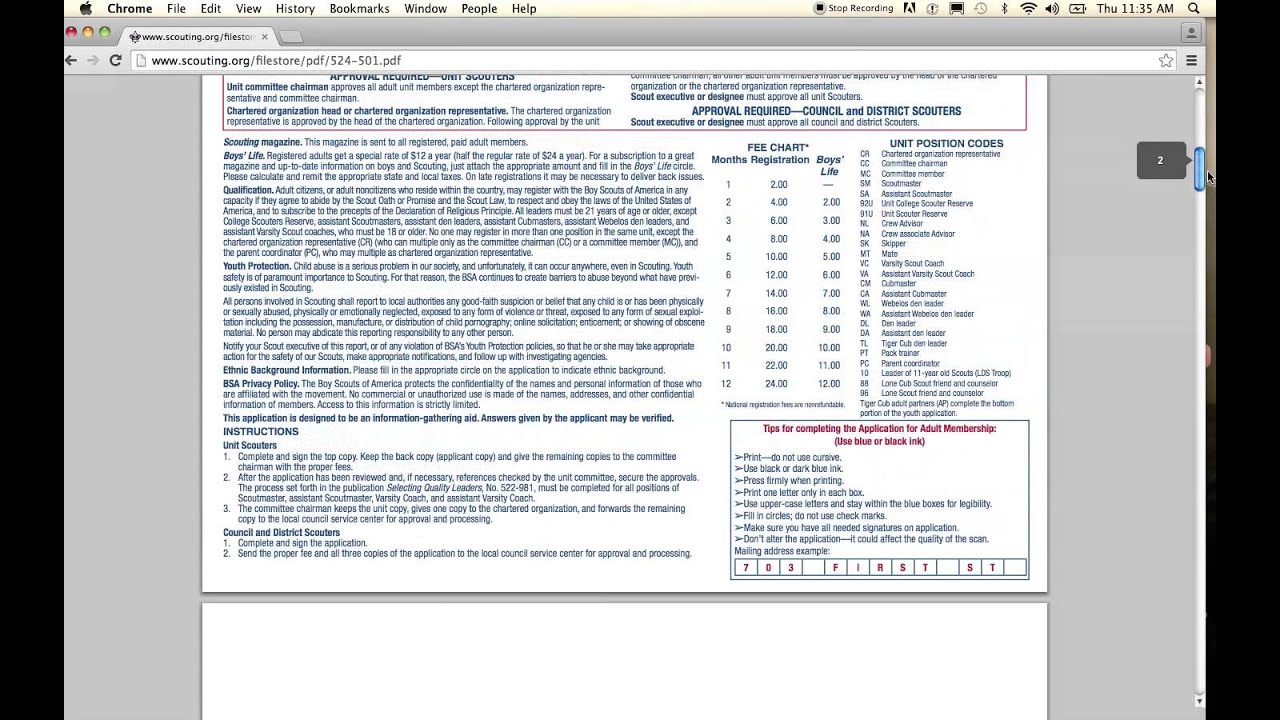Click the Ethnic Background Information heading

pyautogui.click(x=287, y=370)
